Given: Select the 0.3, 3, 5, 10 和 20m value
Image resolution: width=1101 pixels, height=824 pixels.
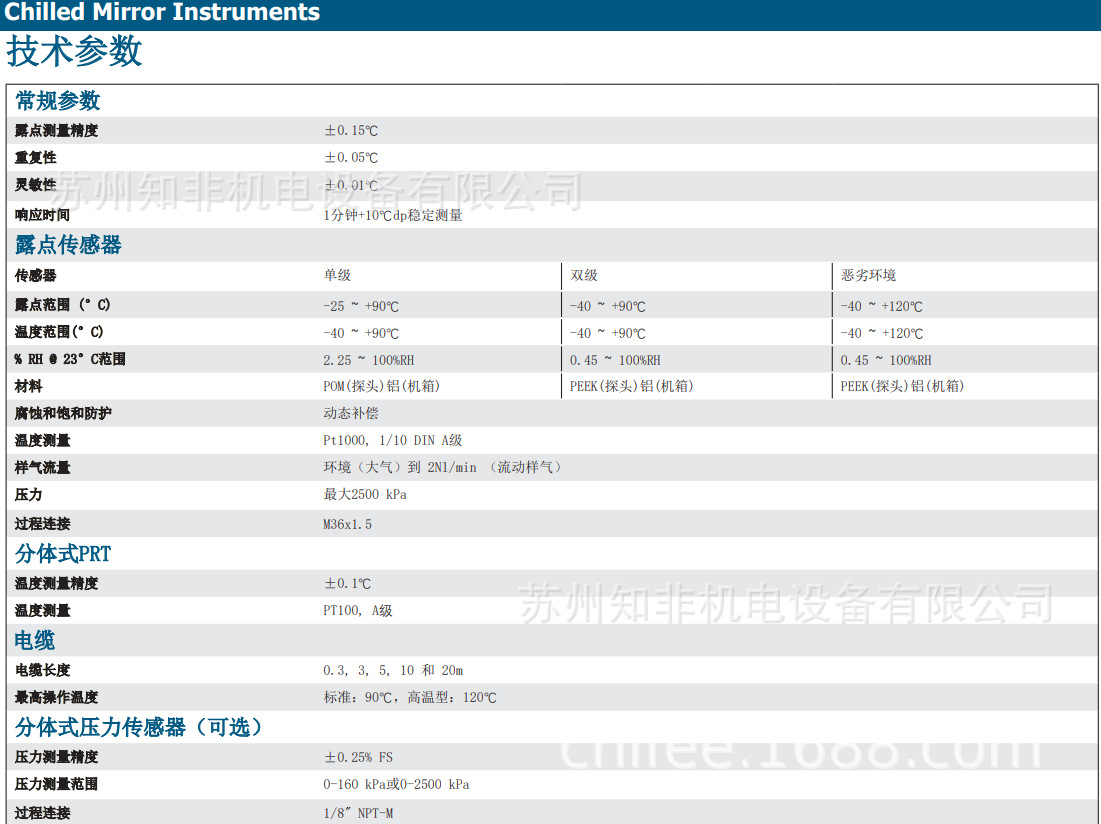Looking at the screenshot, I should click(x=393, y=670).
